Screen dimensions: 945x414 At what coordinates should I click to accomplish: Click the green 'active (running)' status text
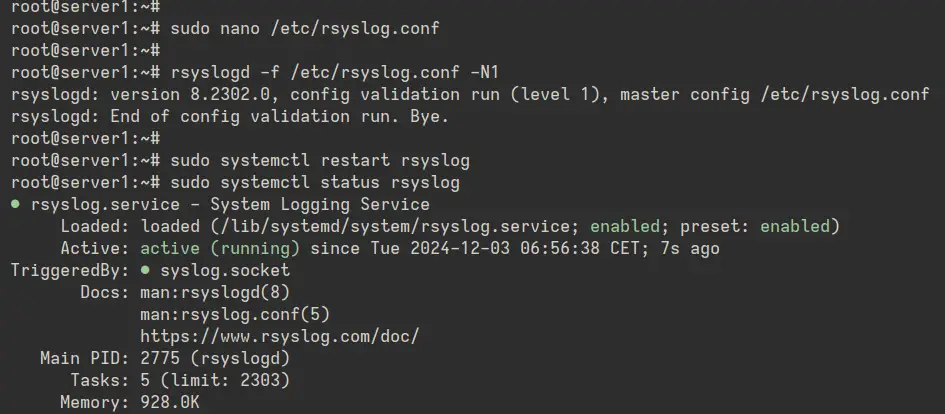[x=220, y=248]
